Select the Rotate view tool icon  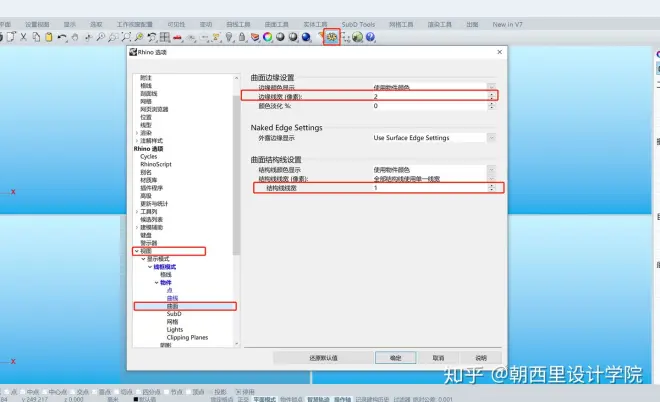click(x=88, y=37)
